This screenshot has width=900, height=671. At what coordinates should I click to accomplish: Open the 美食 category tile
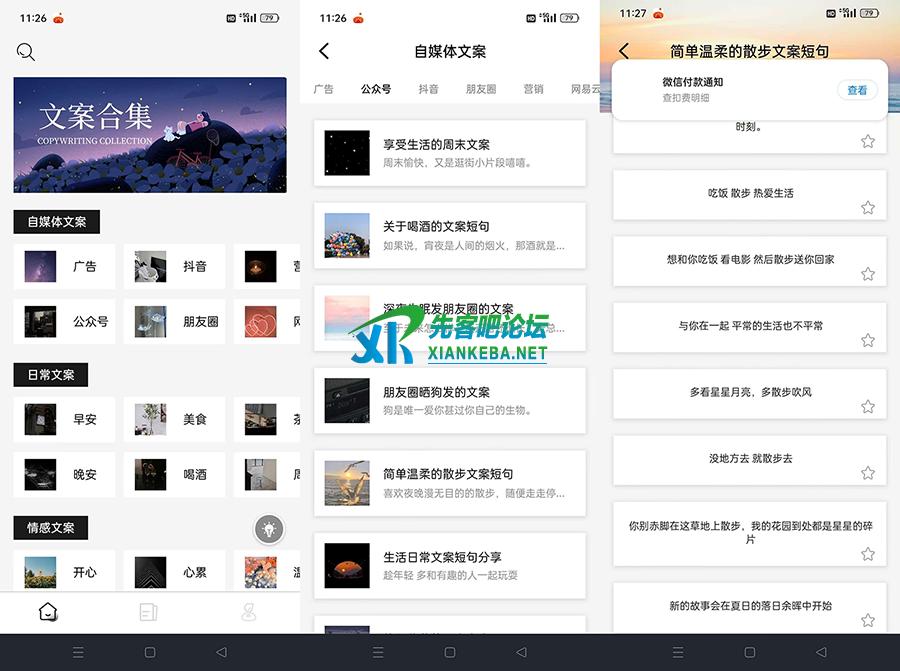(x=174, y=420)
